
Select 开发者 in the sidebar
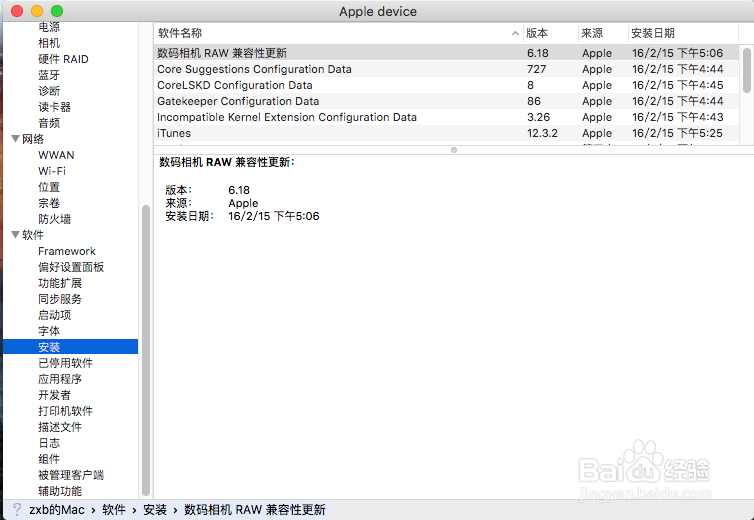[54, 395]
